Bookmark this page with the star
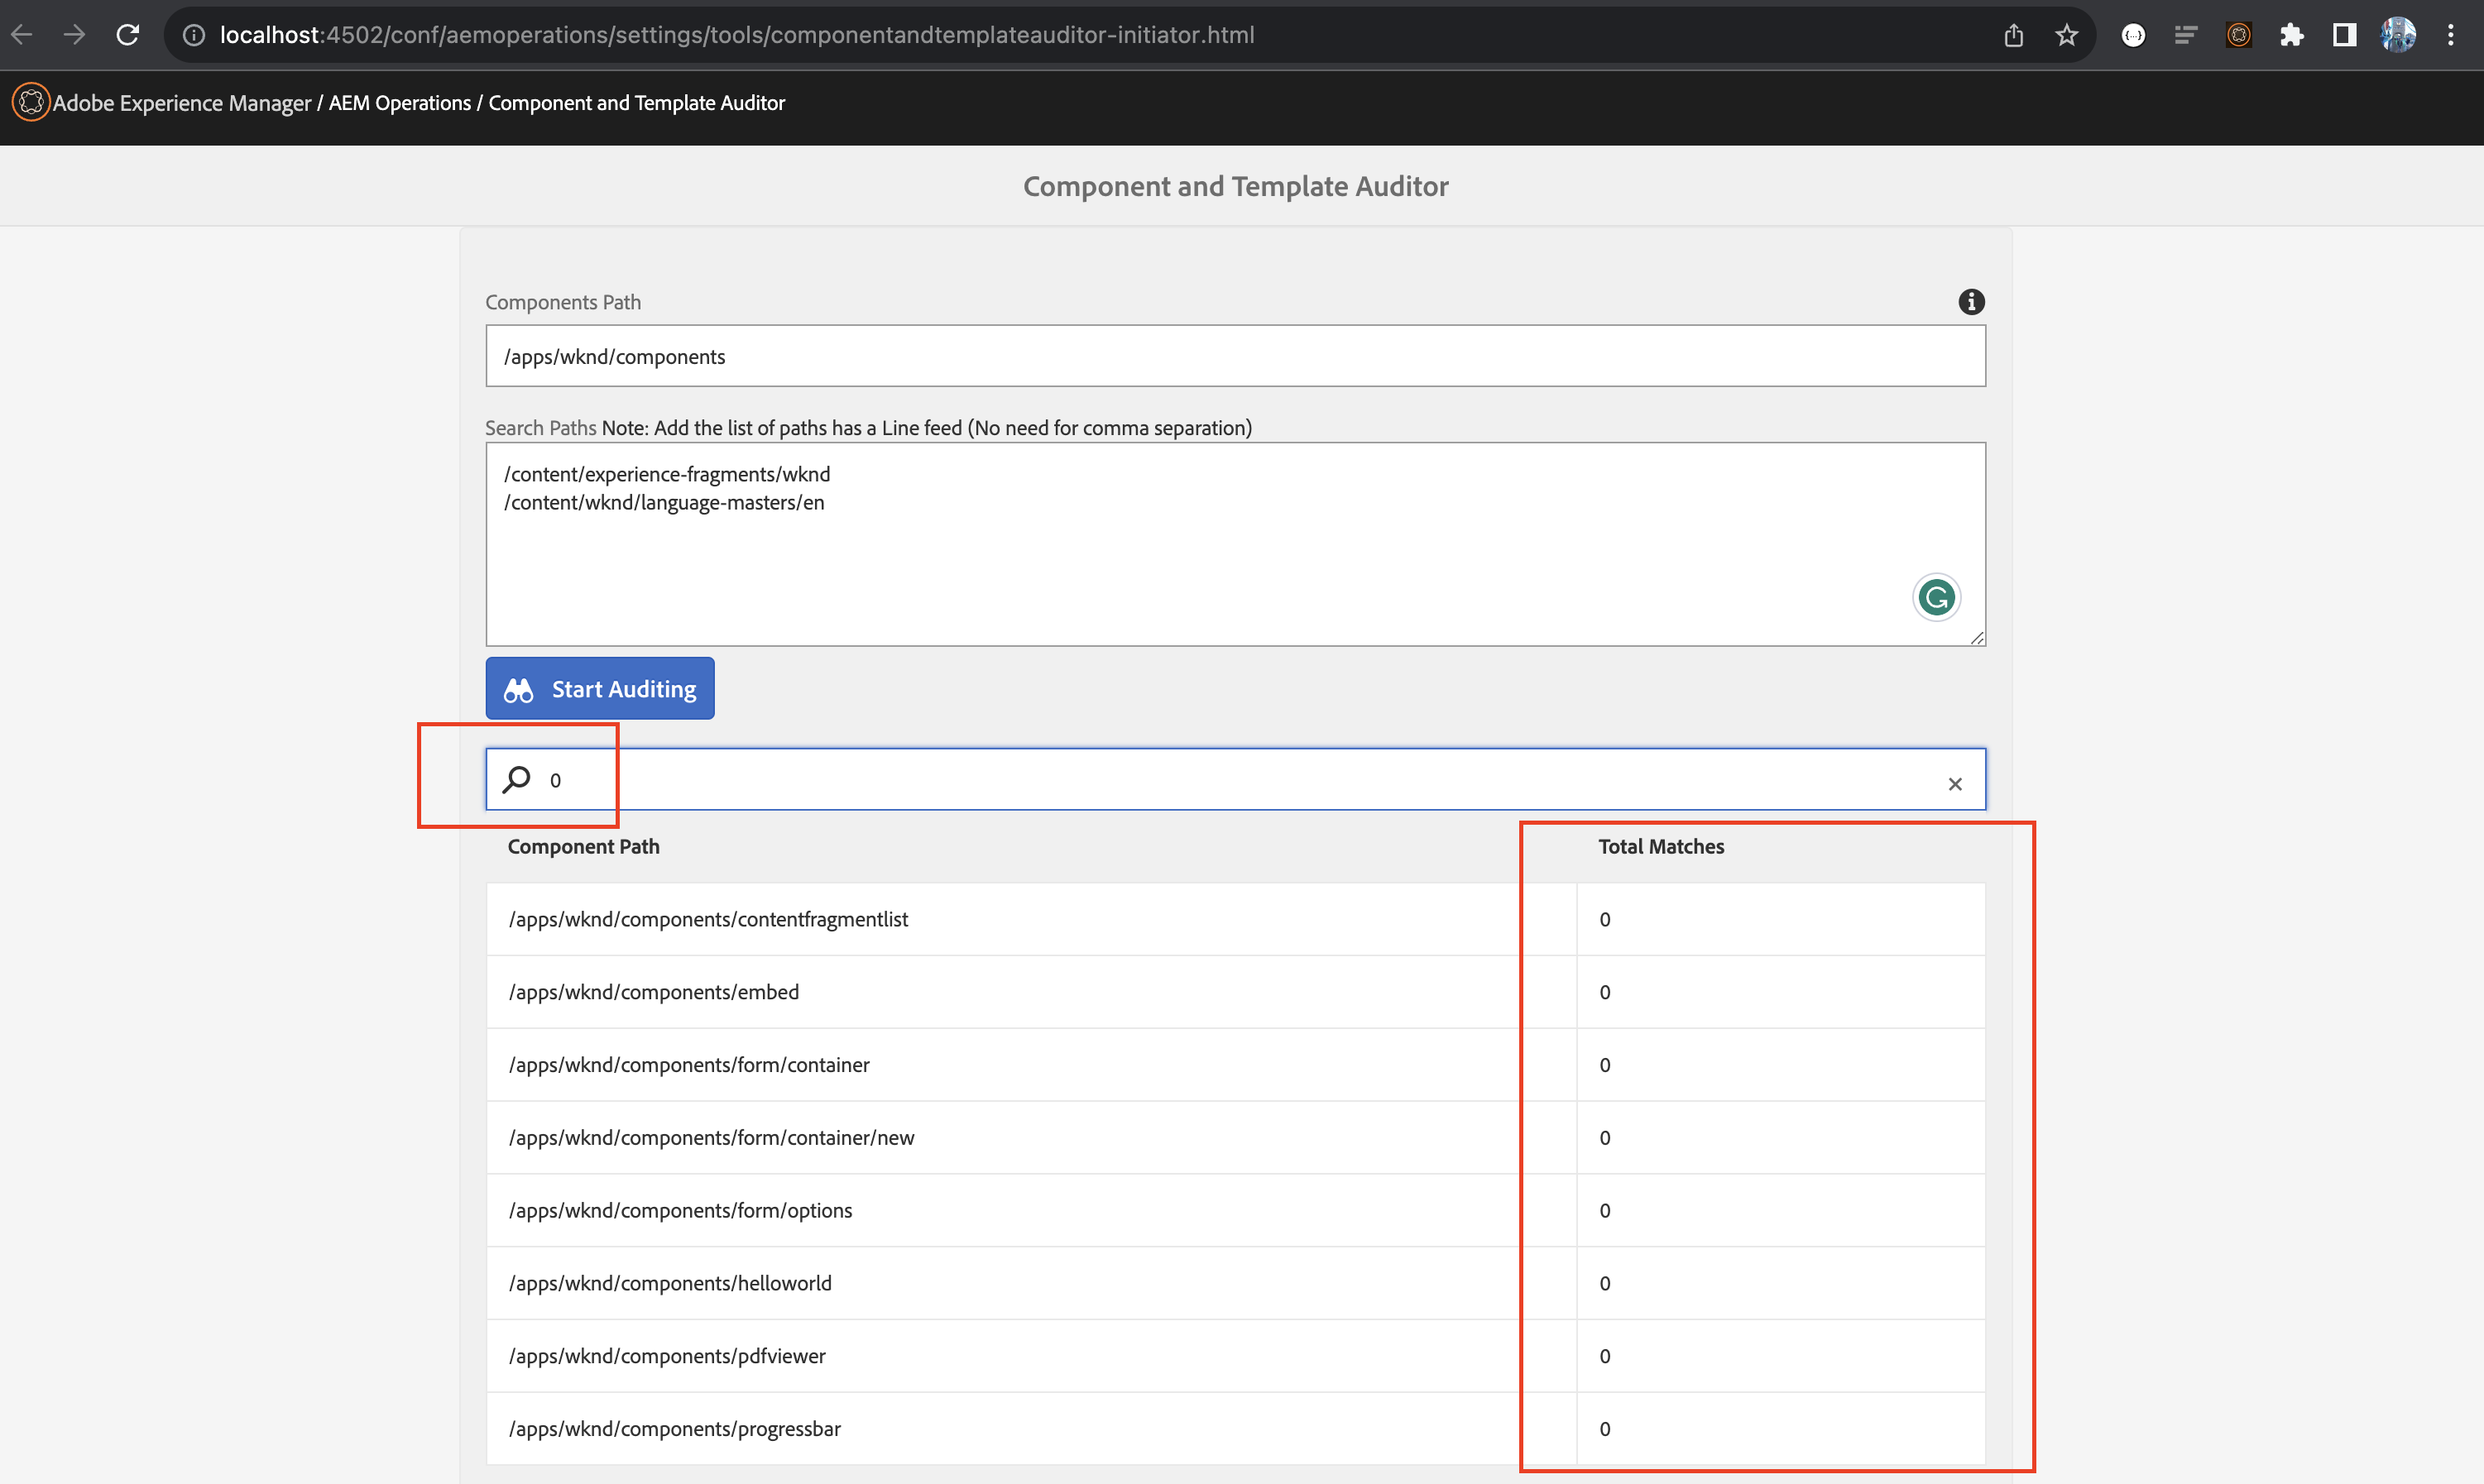Image resolution: width=2484 pixels, height=1484 pixels. [2066, 35]
